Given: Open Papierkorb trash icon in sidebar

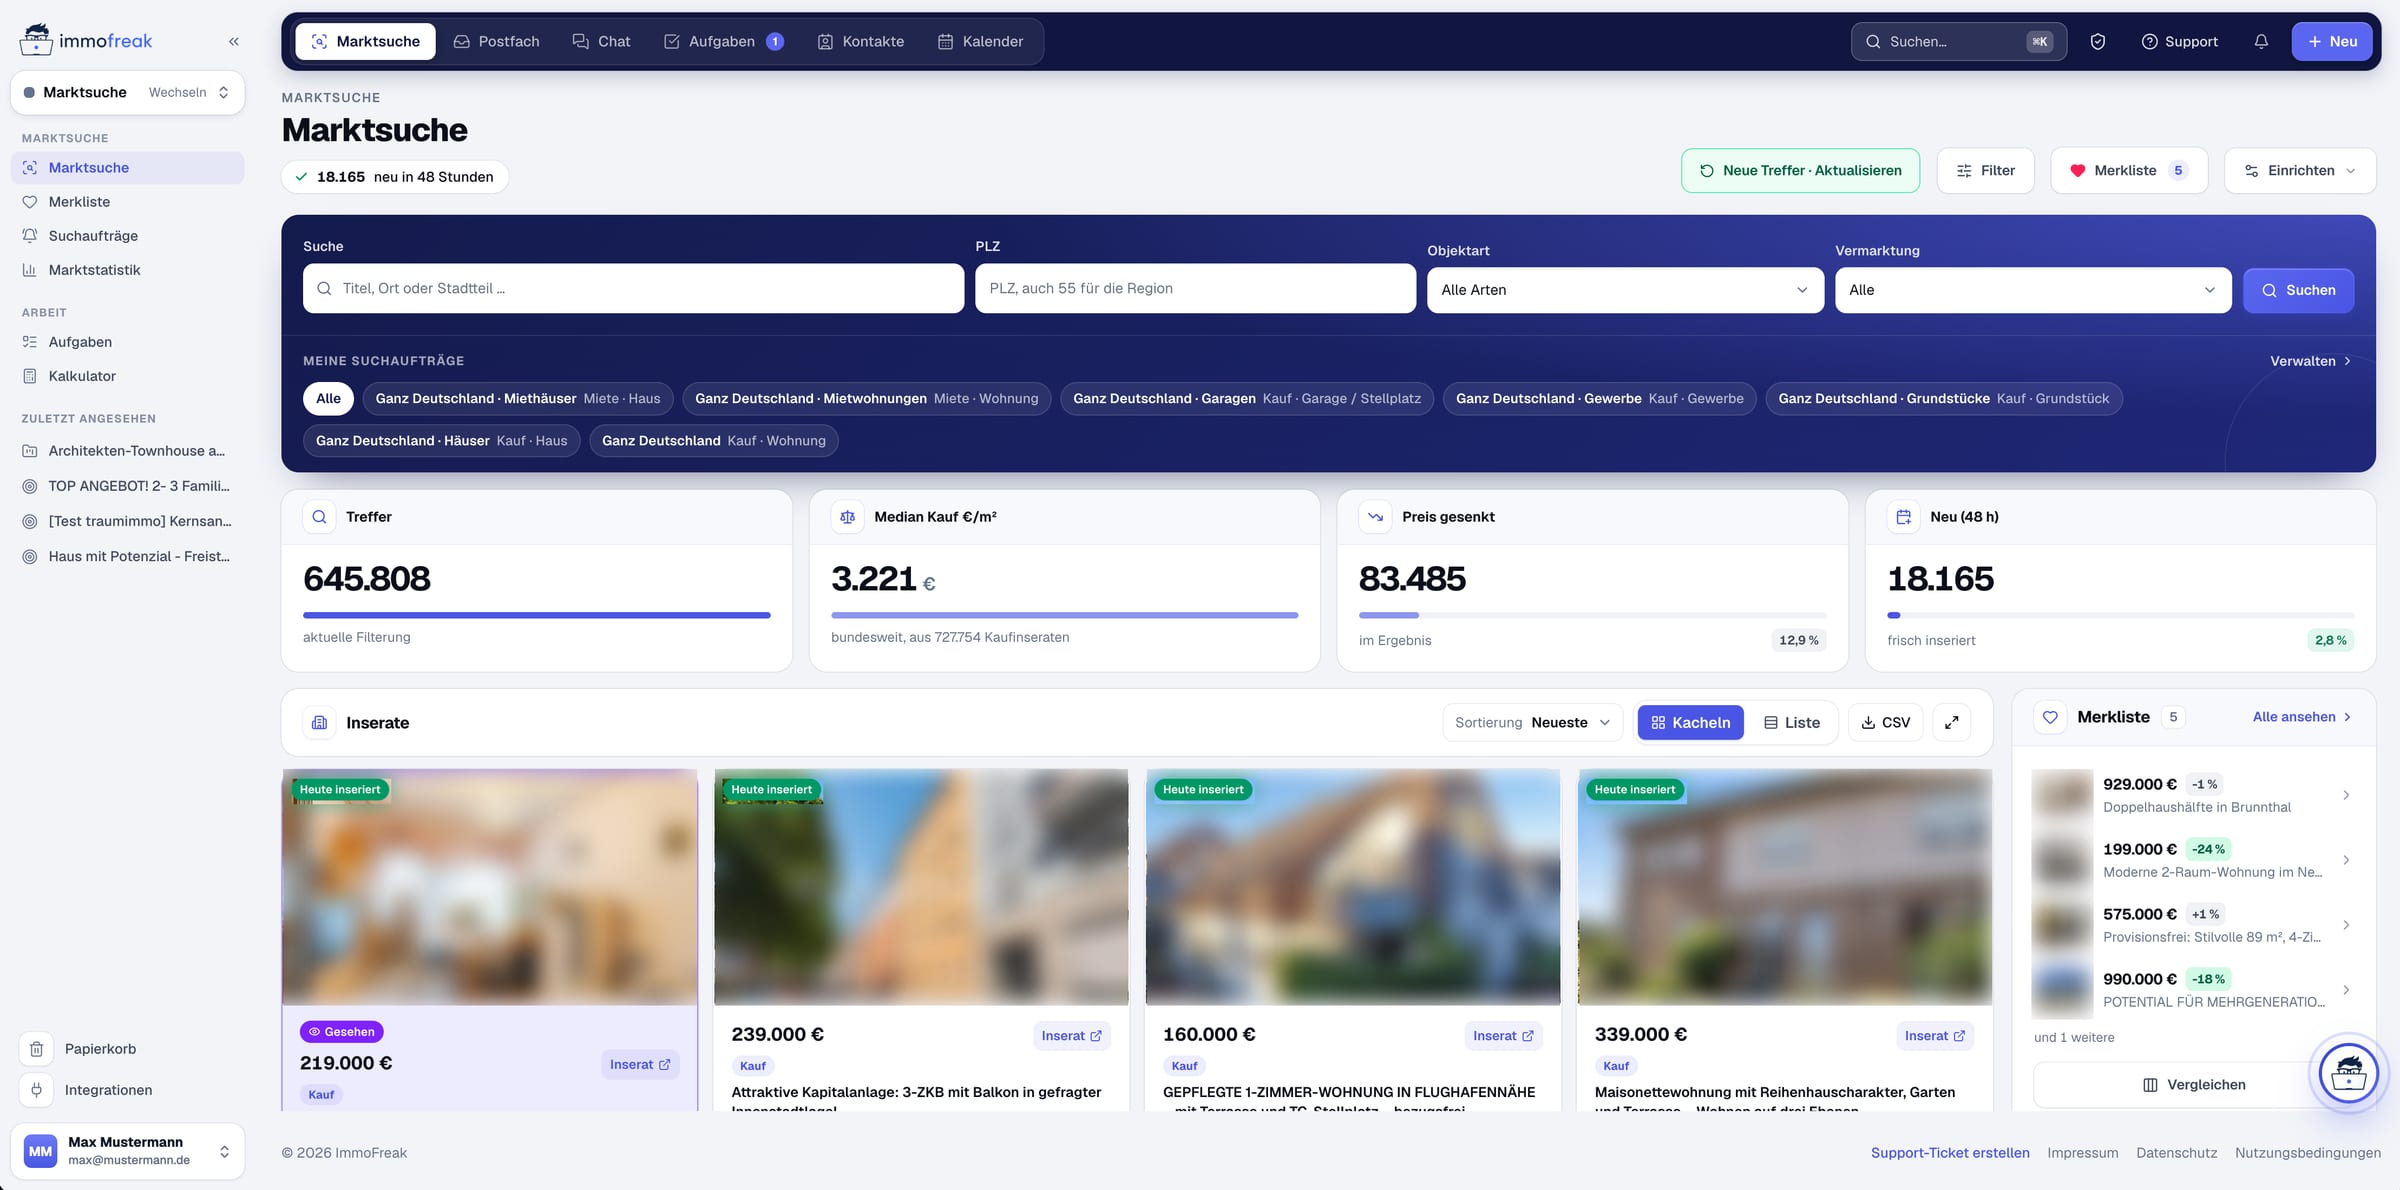Looking at the screenshot, I should click(37, 1049).
